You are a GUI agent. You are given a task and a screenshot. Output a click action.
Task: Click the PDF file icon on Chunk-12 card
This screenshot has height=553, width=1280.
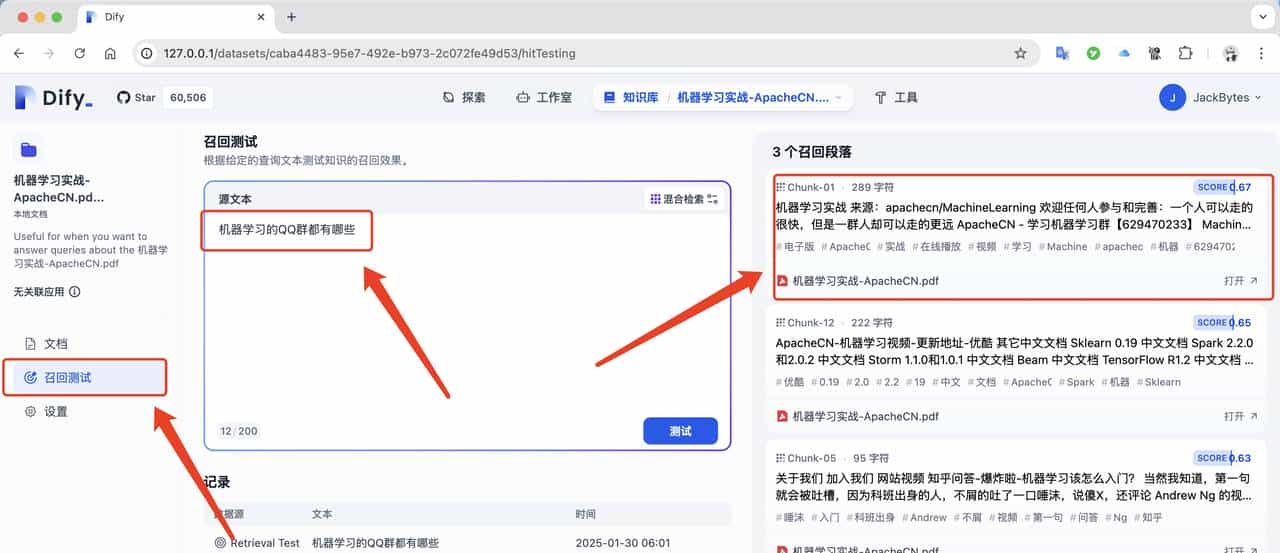782,416
